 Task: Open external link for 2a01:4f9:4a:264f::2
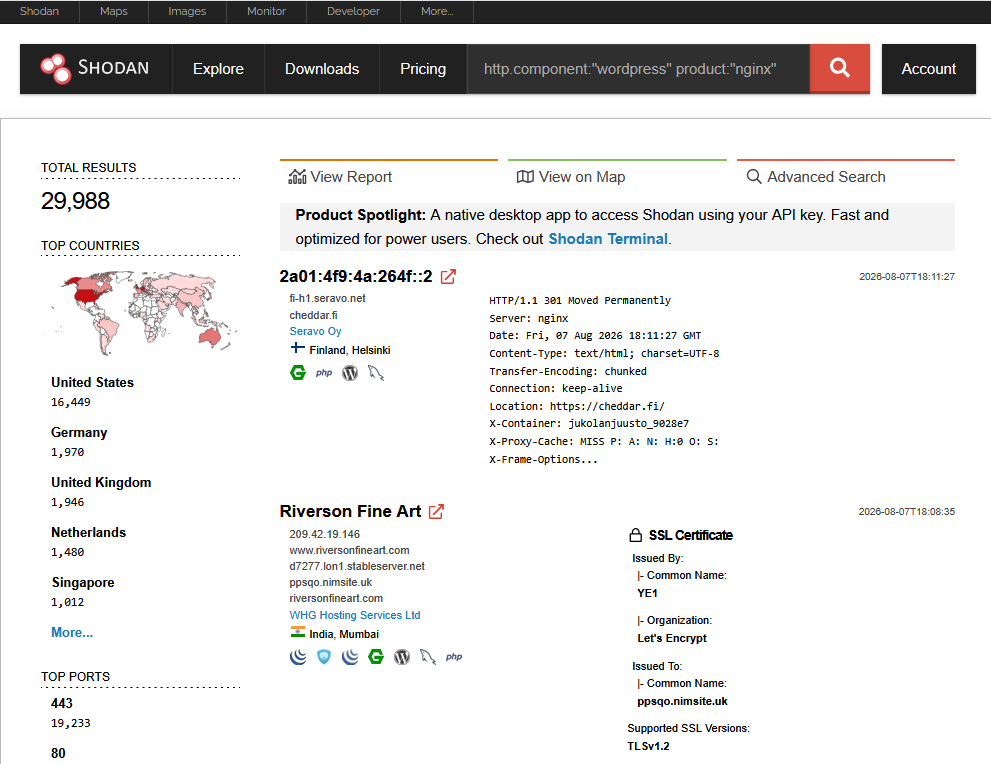(448, 276)
